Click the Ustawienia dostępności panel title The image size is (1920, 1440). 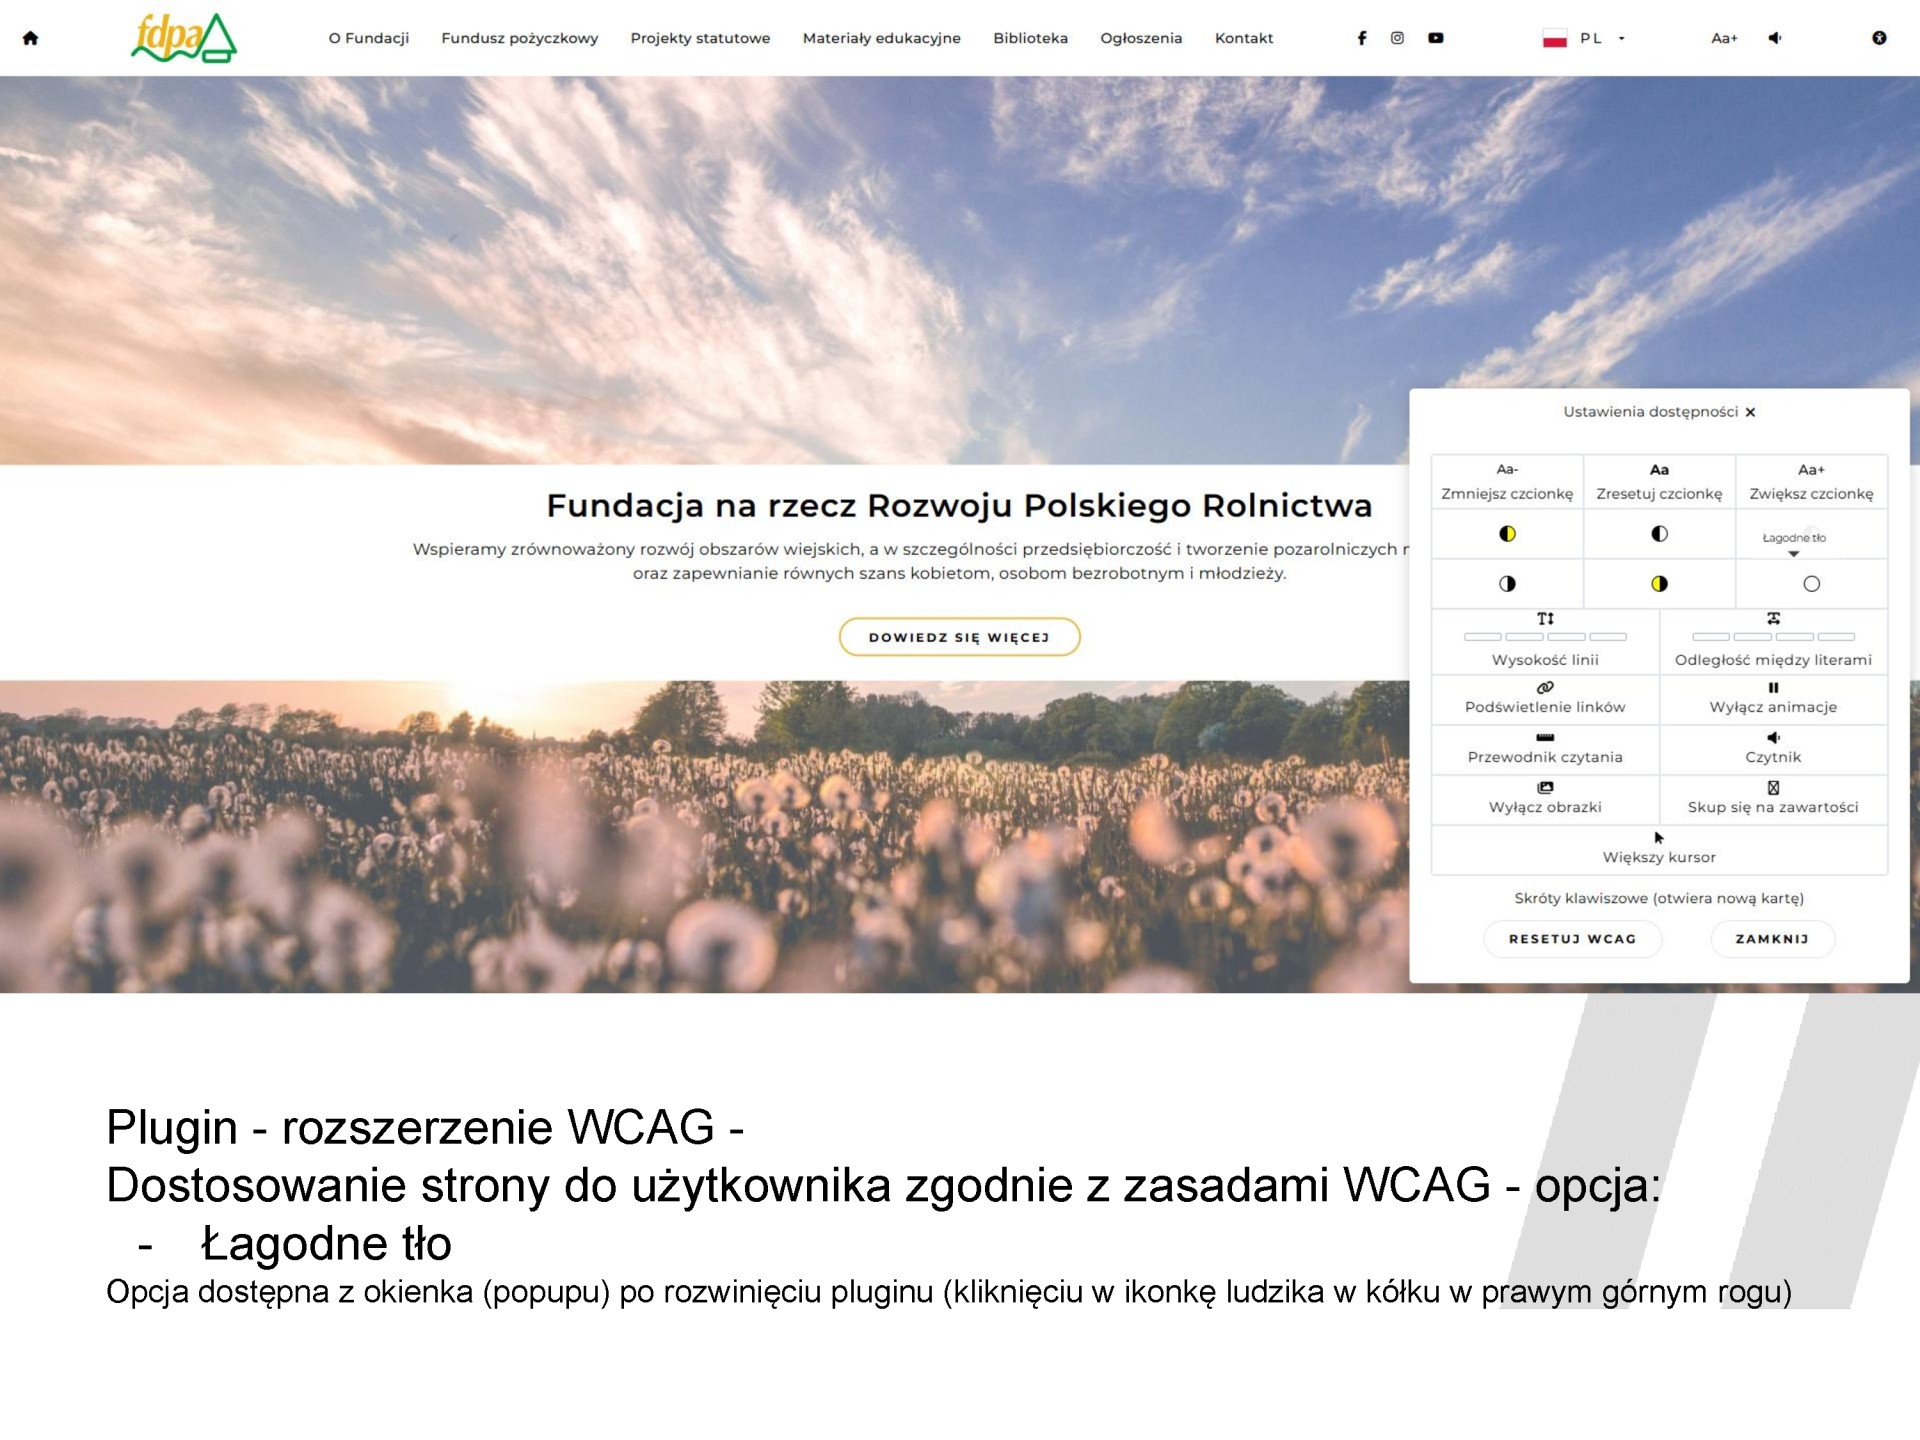[x=1650, y=412]
